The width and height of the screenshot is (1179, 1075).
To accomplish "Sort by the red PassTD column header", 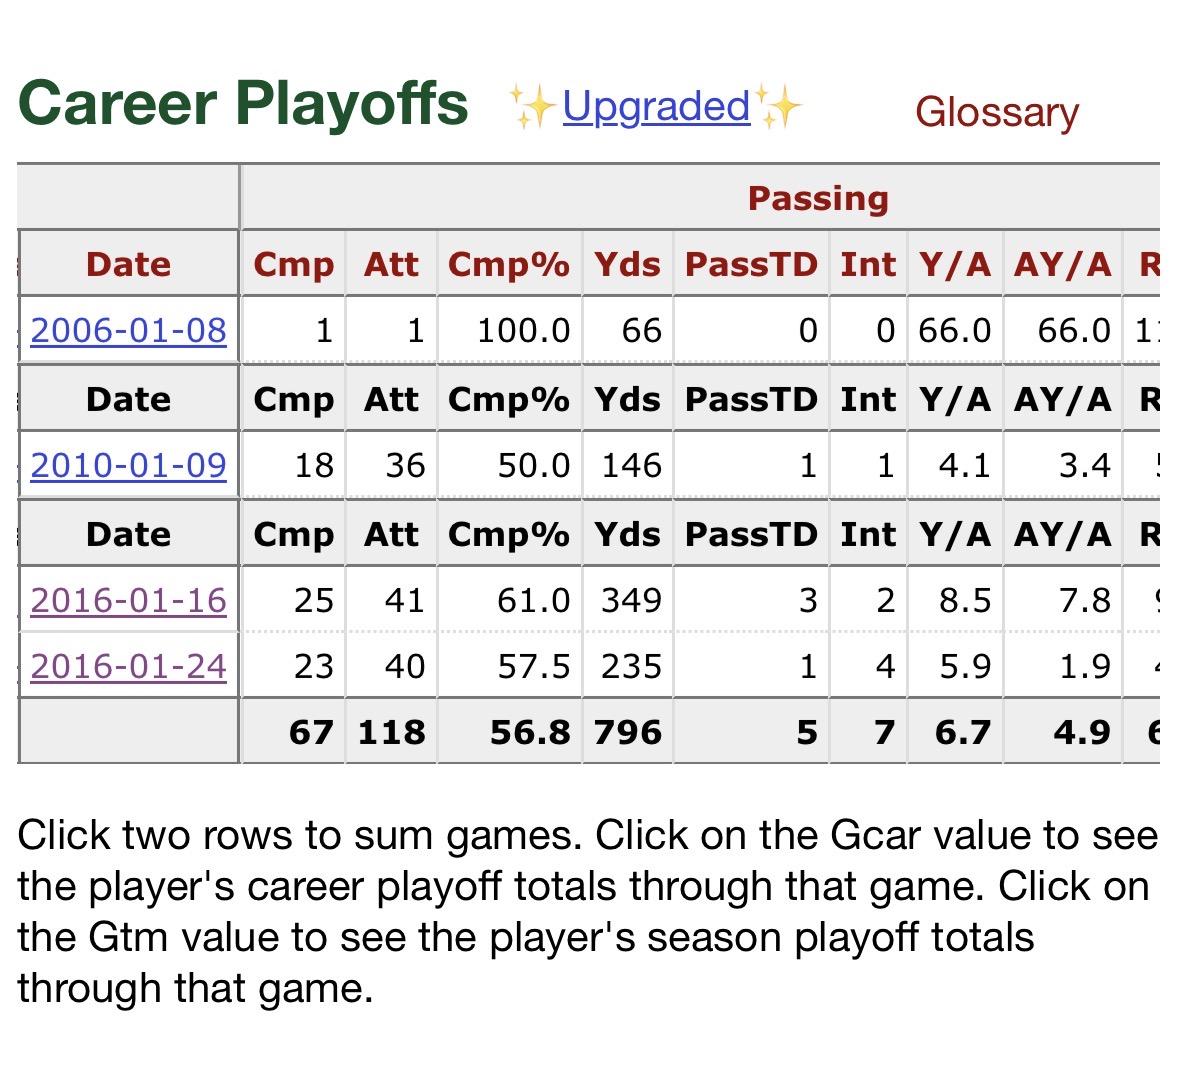I will (751, 264).
